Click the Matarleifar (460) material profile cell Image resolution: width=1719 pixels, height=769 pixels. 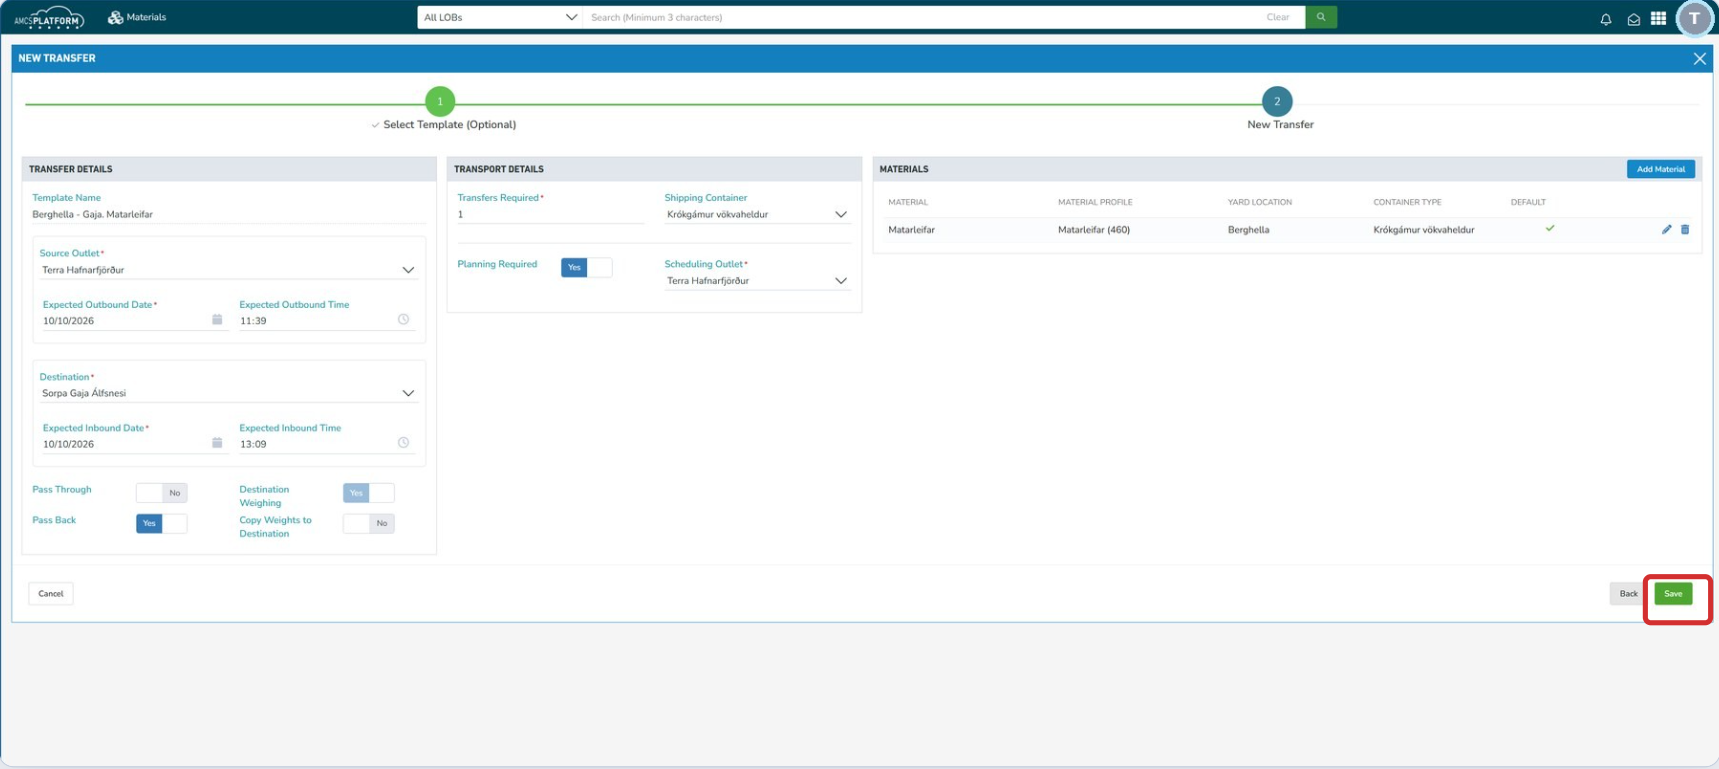[x=1094, y=230]
